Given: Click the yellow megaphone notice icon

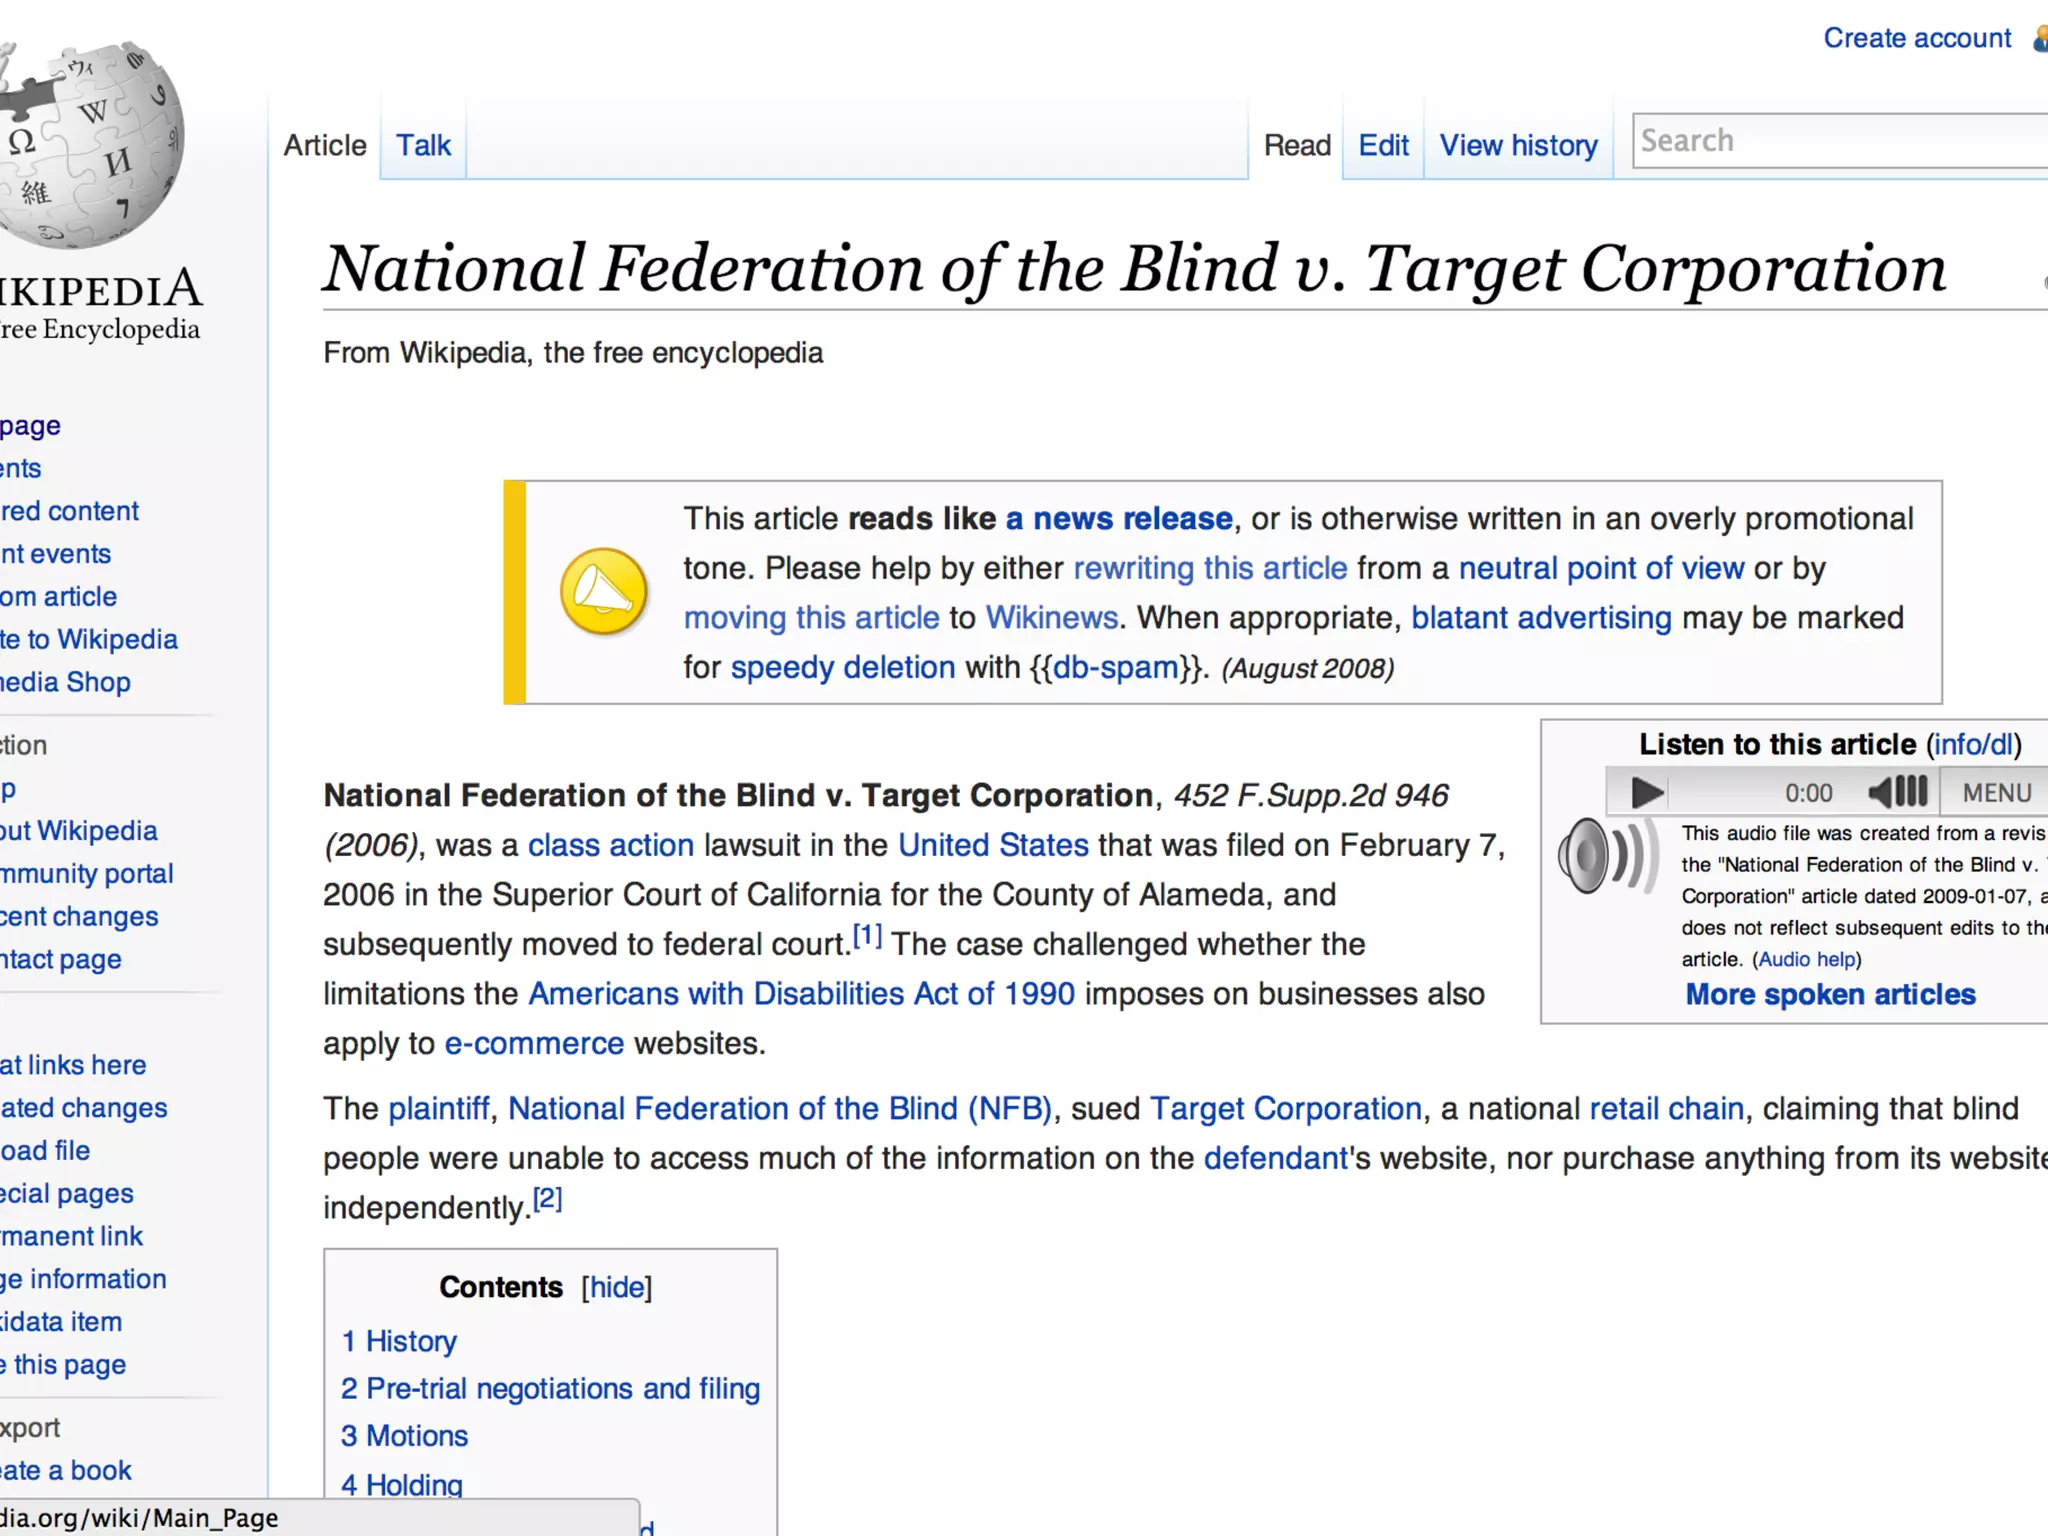Looking at the screenshot, I should pos(603,591).
